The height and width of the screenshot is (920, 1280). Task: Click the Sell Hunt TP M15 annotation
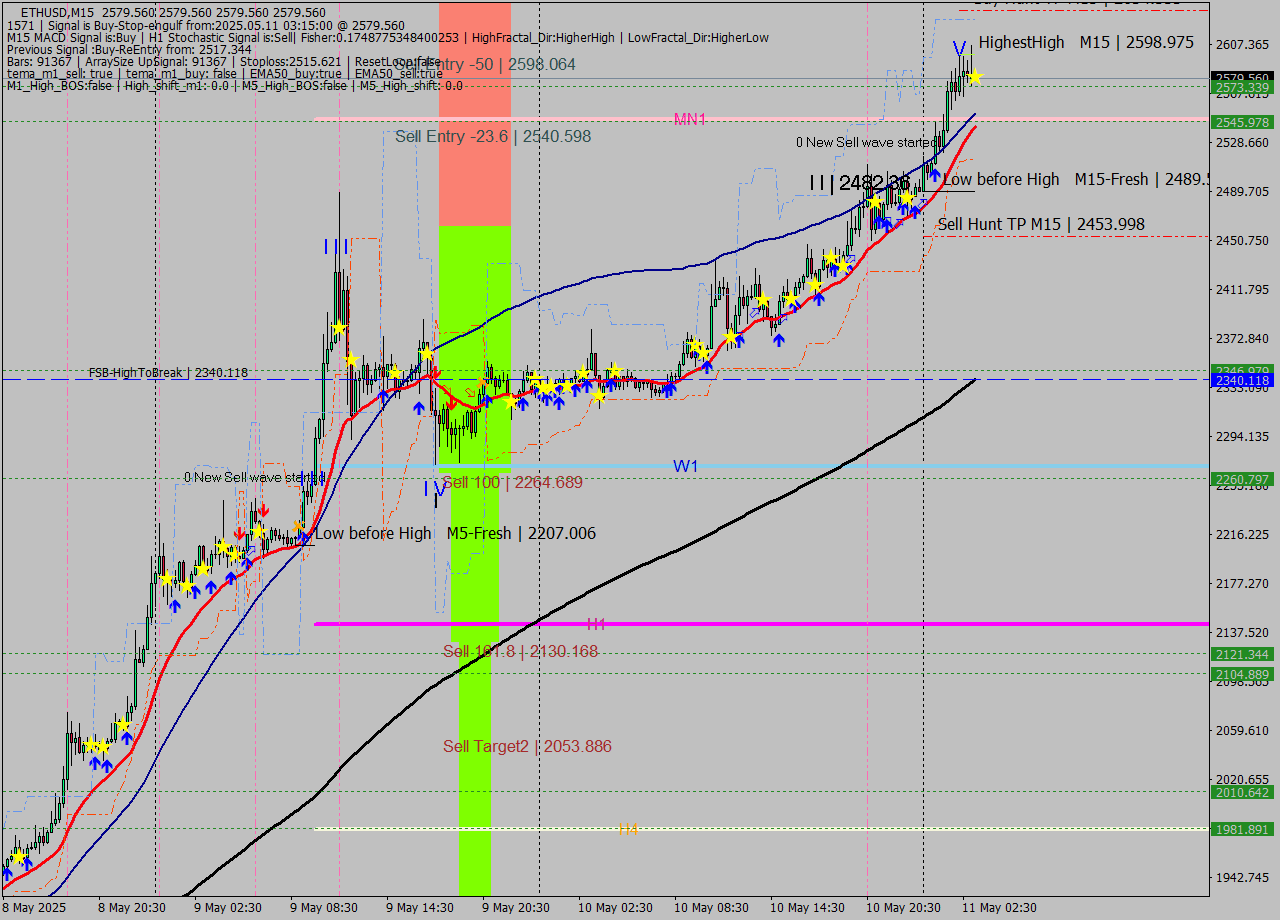click(1040, 223)
